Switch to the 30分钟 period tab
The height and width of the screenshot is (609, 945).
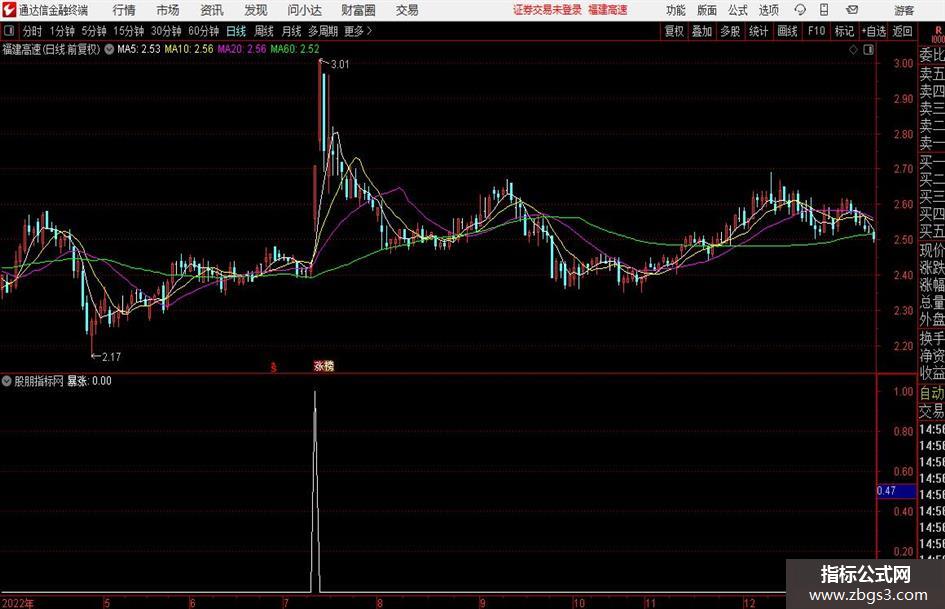(x=166, y=31)
